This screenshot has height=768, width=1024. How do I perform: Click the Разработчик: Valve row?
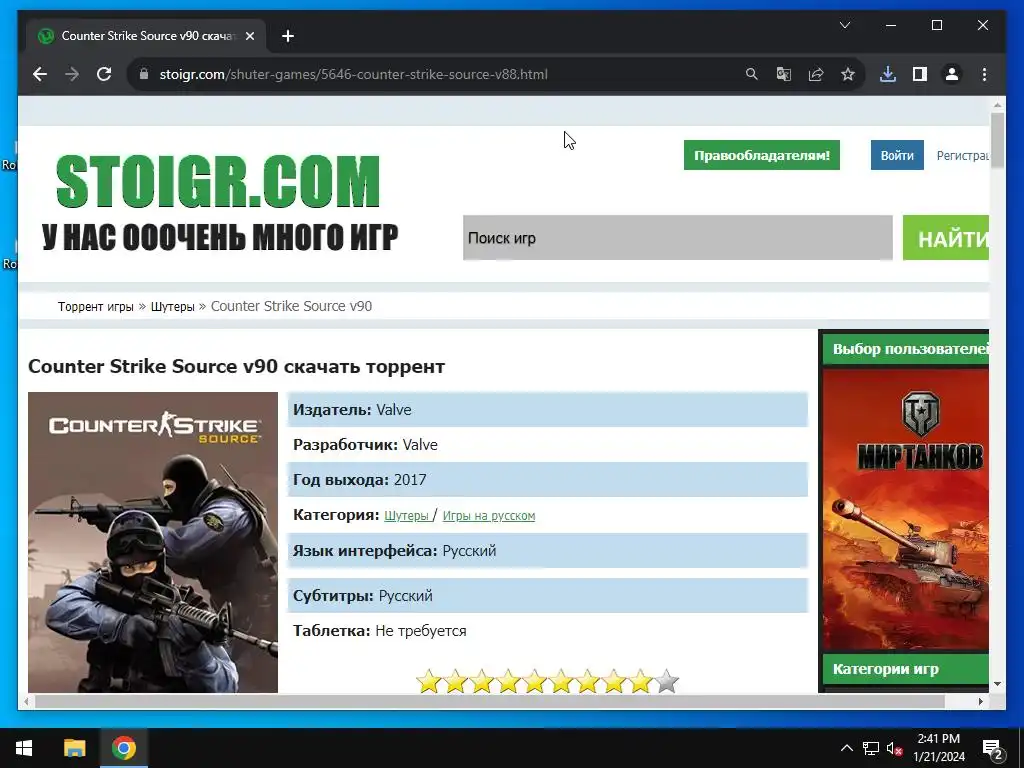(x=548, y=445)
